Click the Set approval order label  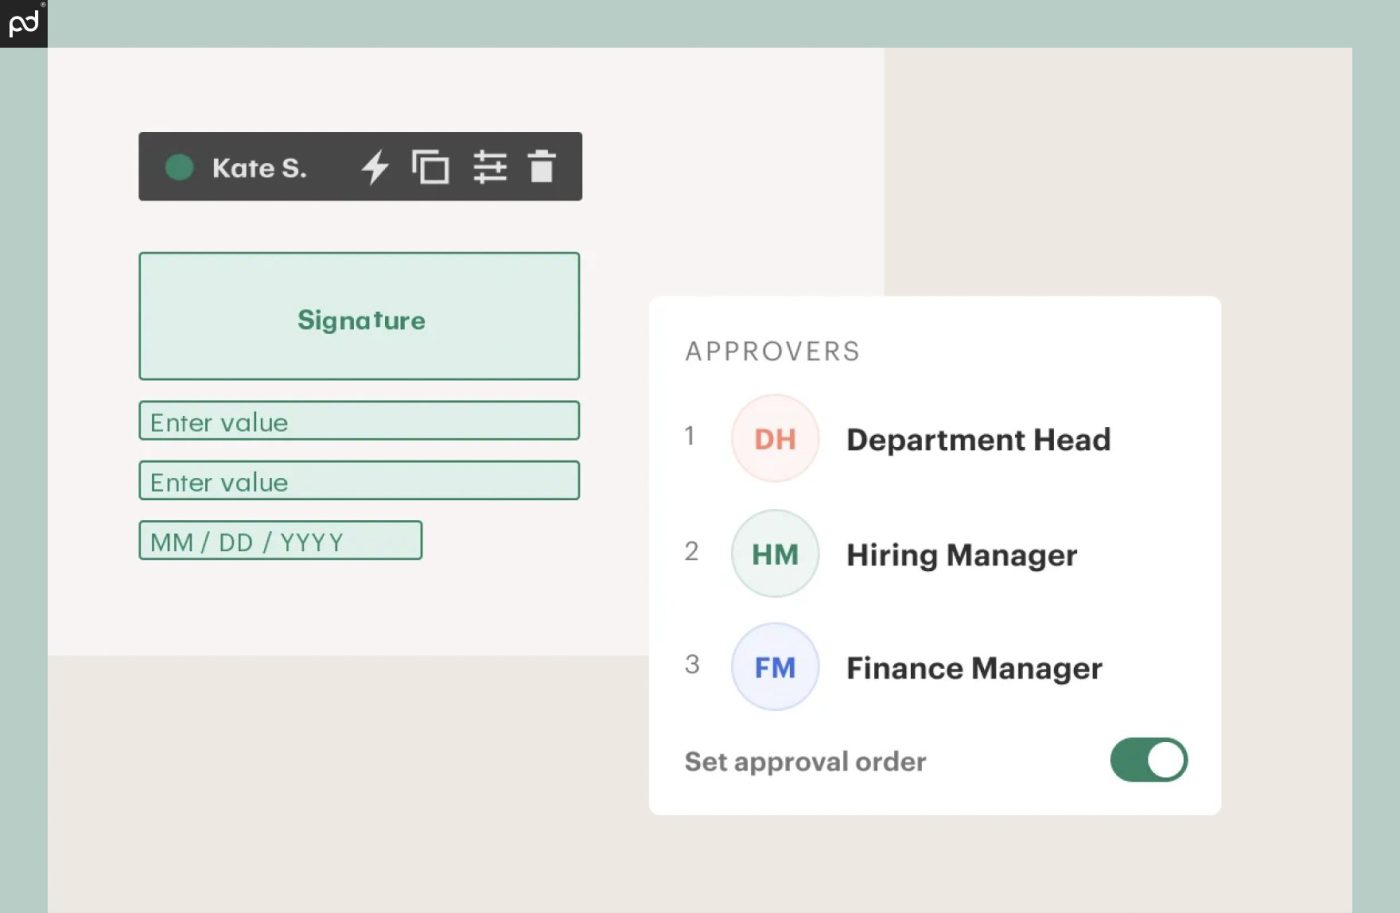[805, 762]
